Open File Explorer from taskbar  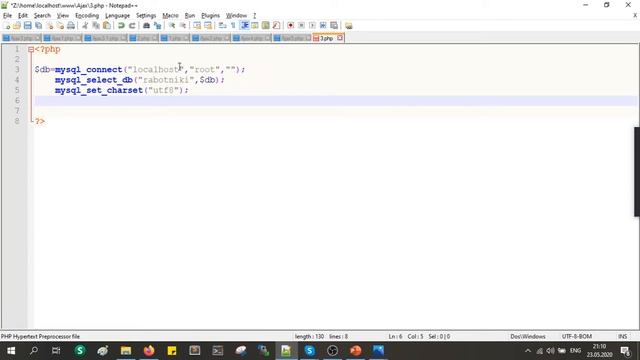(x=126, y=351)
